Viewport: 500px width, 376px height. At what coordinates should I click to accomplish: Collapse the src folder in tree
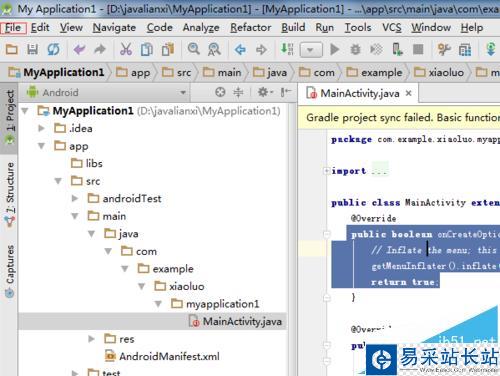[x=58, y=181]
